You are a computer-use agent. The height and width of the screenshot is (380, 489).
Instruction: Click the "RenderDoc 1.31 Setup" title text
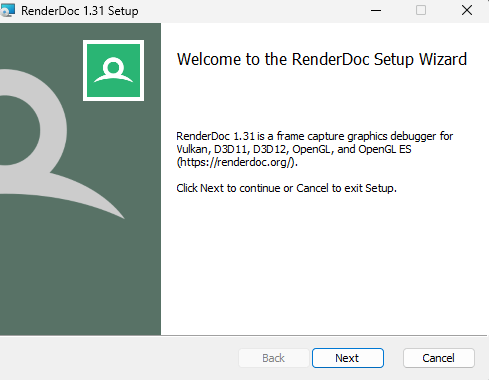[80, 11]
